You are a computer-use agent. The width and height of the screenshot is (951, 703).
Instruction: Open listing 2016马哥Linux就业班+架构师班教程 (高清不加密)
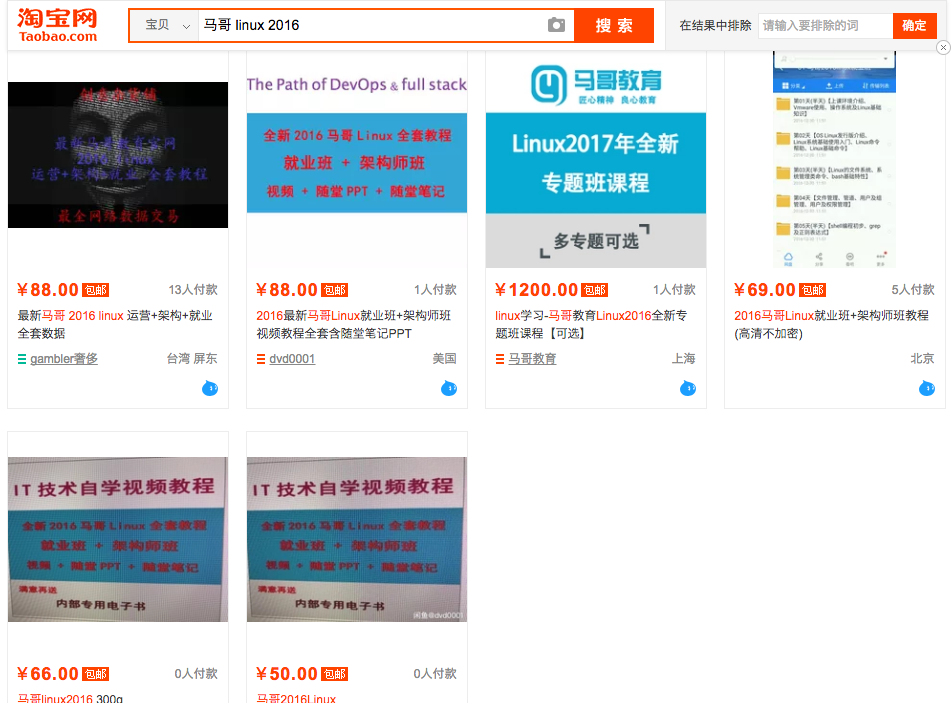tap(832, 325)
